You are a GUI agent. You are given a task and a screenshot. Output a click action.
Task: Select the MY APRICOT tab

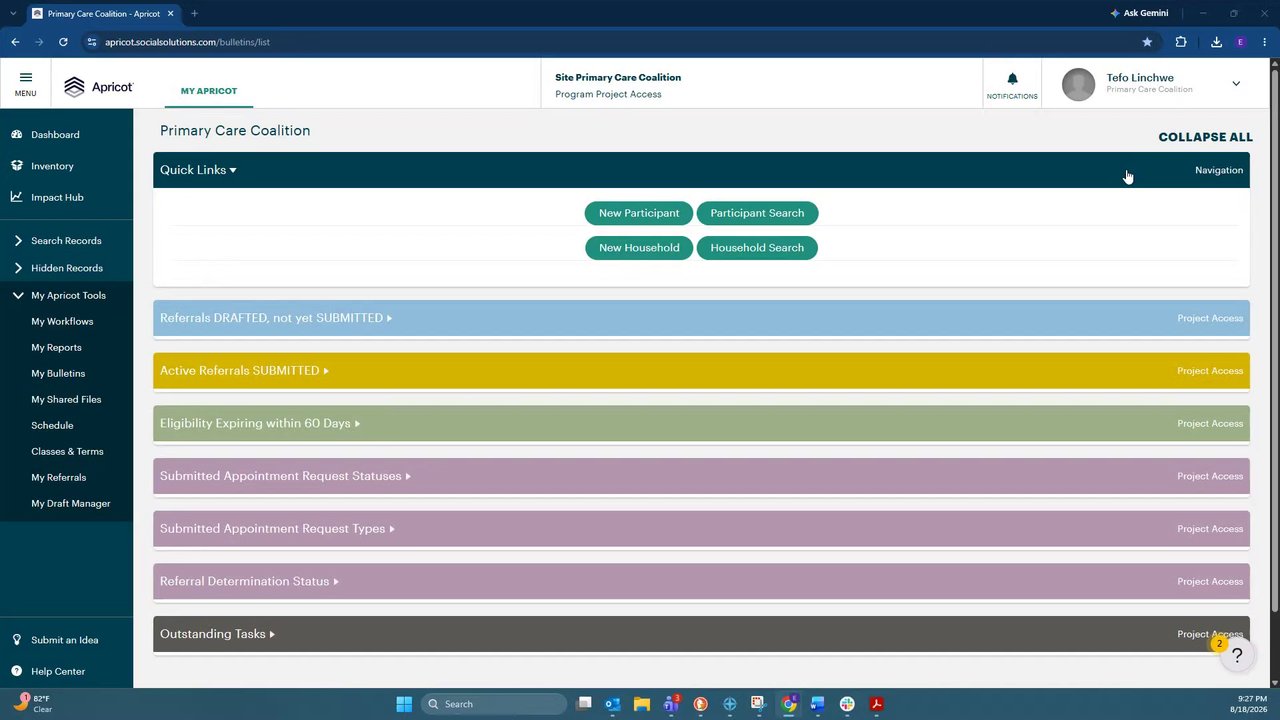pos(209,91)
